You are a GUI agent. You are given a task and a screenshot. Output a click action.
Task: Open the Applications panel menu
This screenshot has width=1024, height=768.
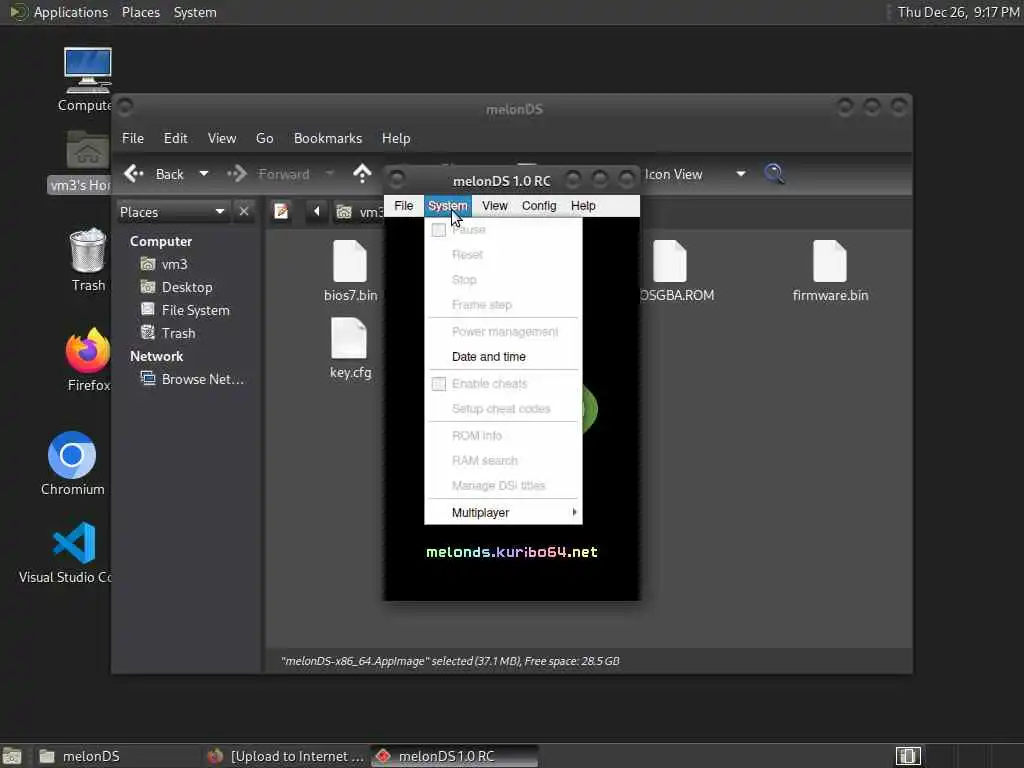pyautogui.click(x=59, y=12)
